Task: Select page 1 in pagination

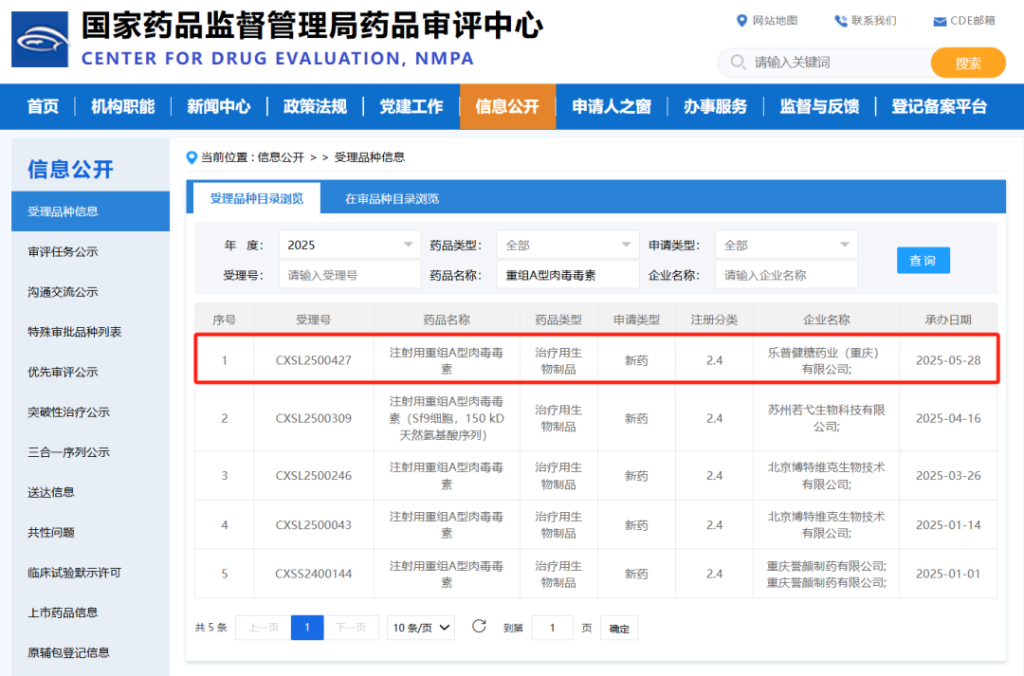Action: 307,628
